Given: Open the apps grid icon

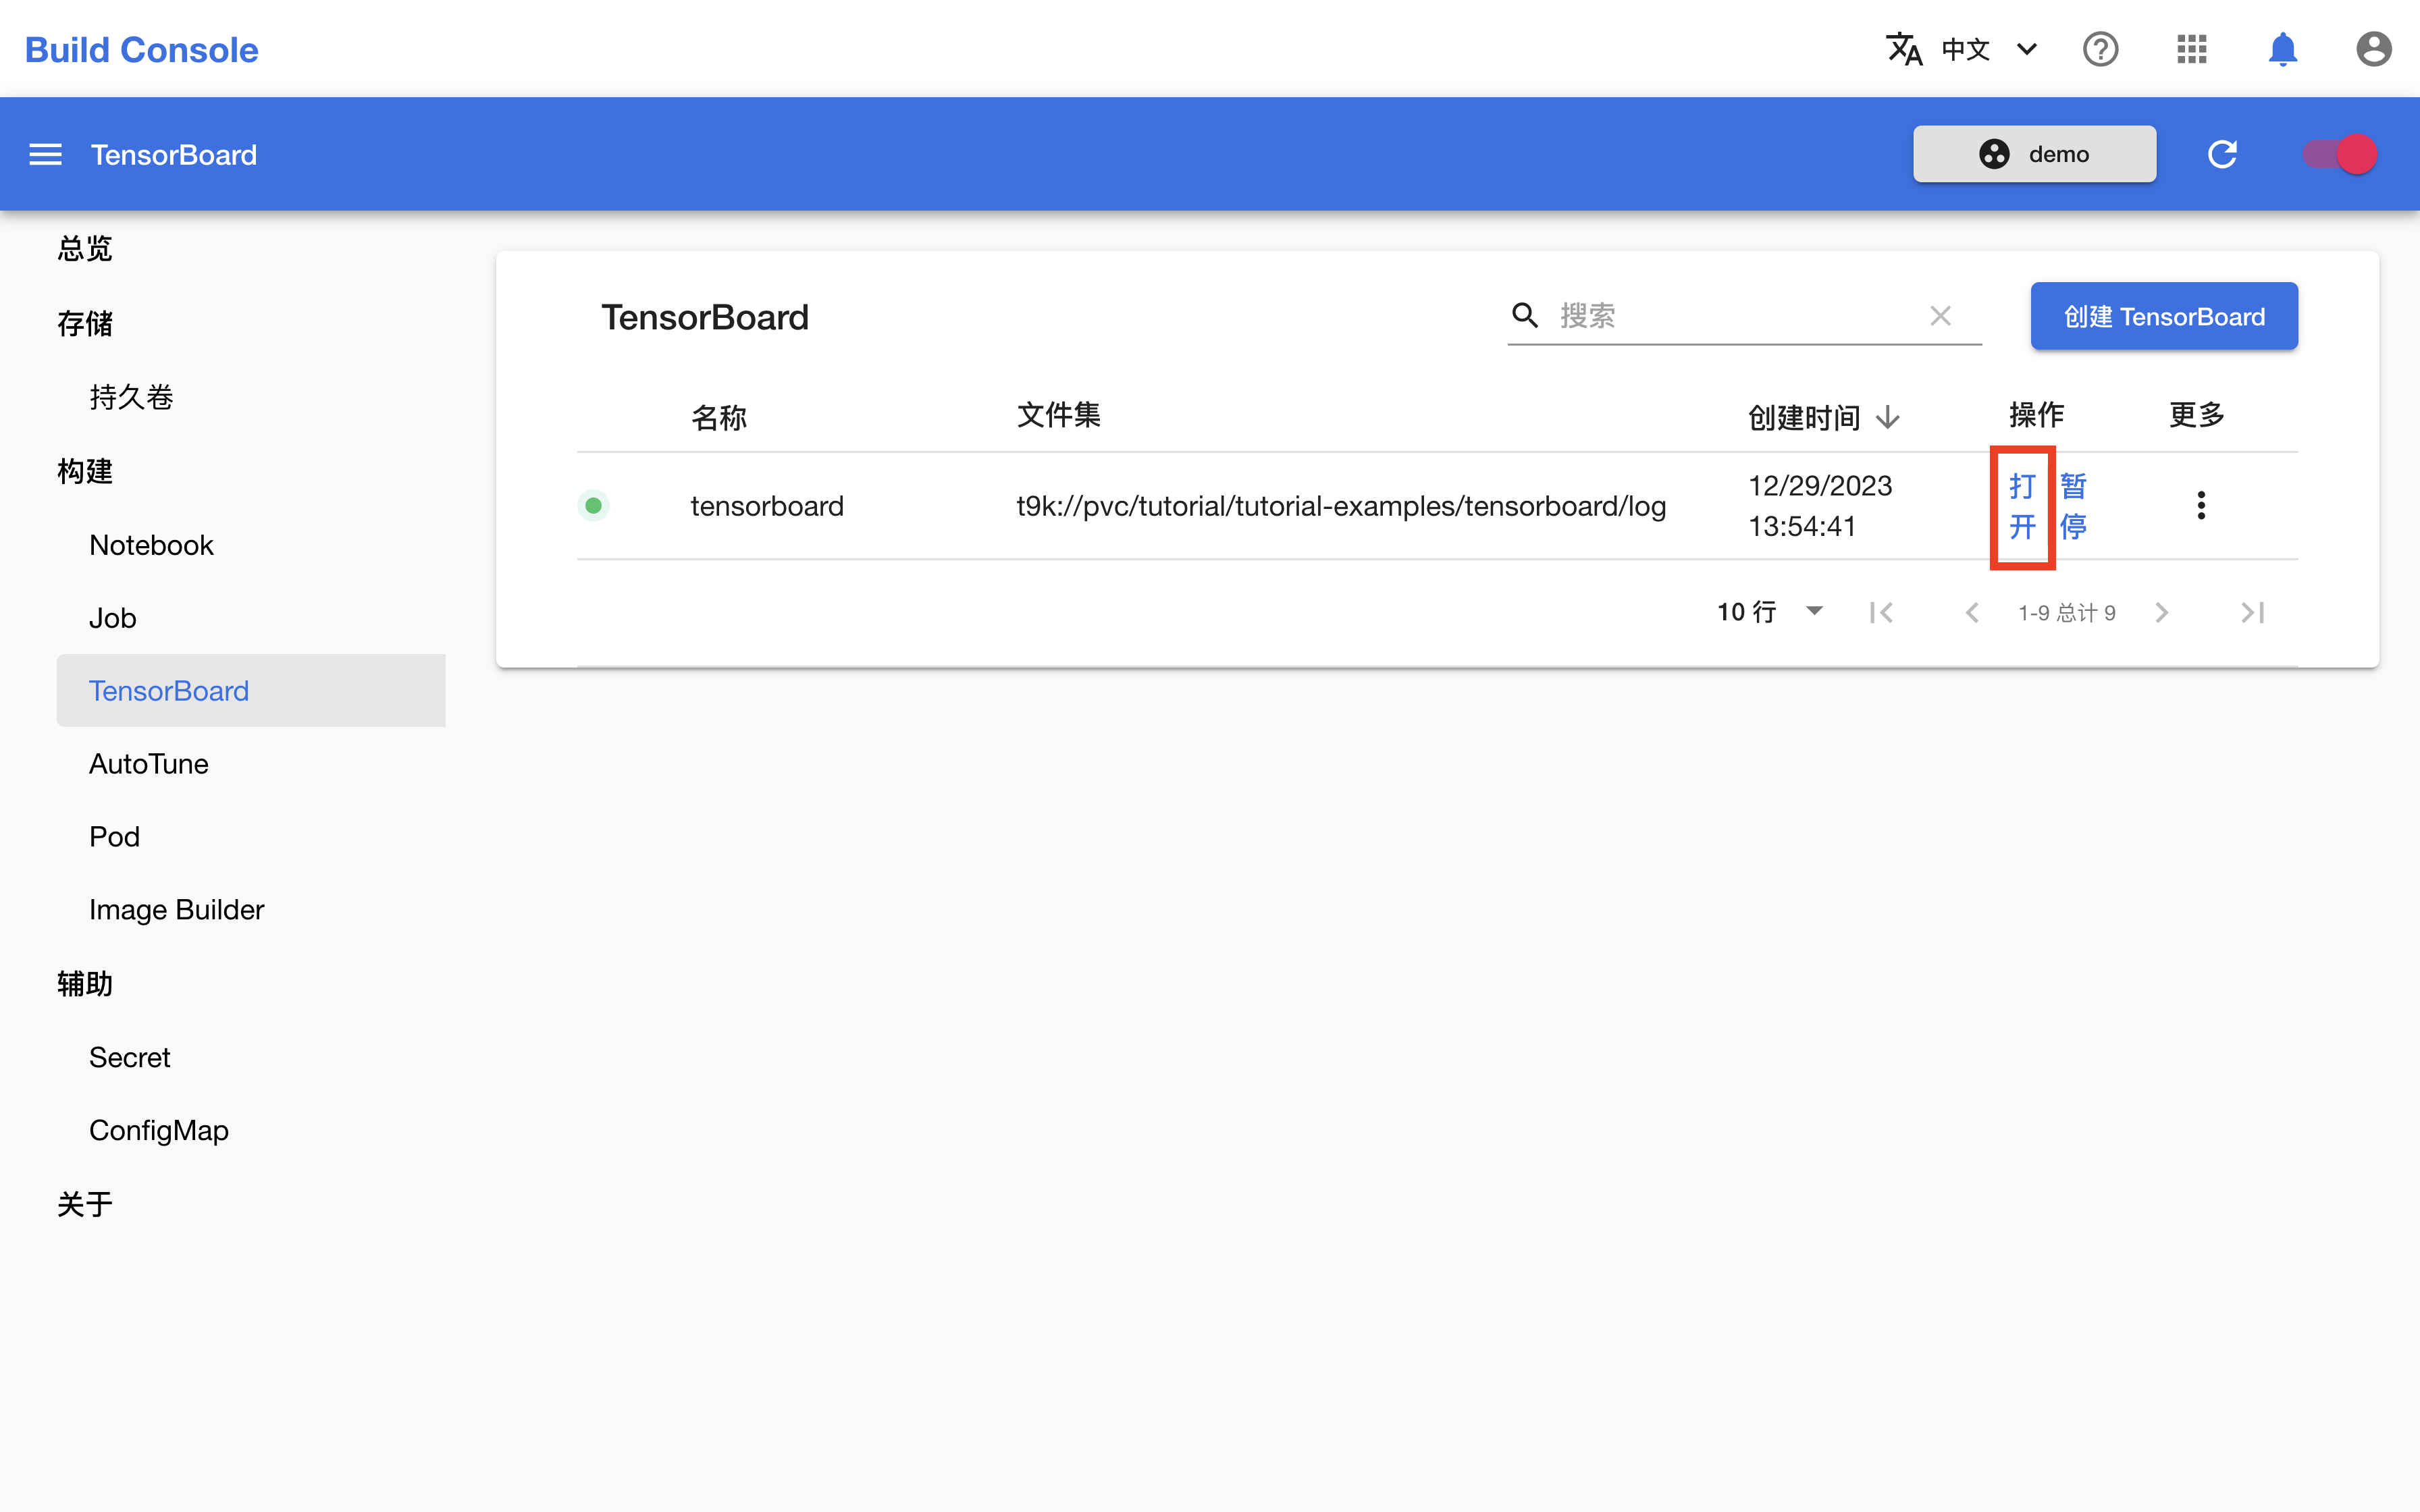Looking at the screenshot, I should click(2191, 49).
